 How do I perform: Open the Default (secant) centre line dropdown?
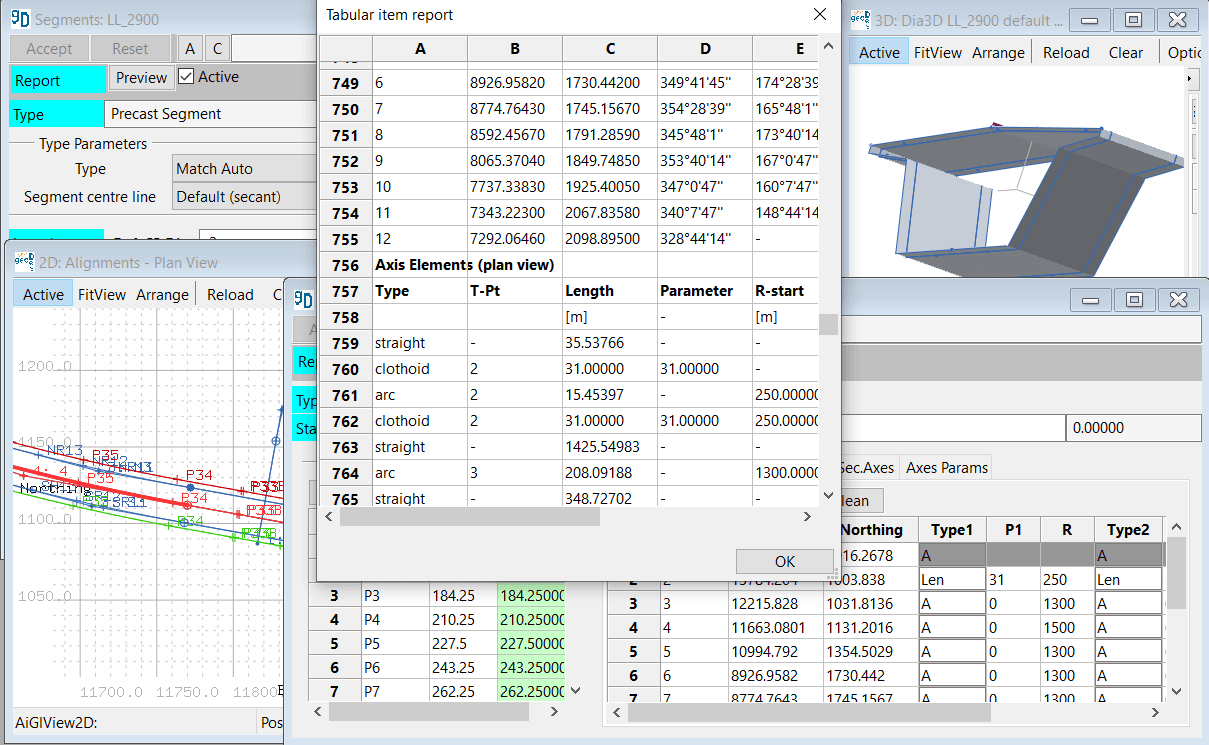(243, 197)
